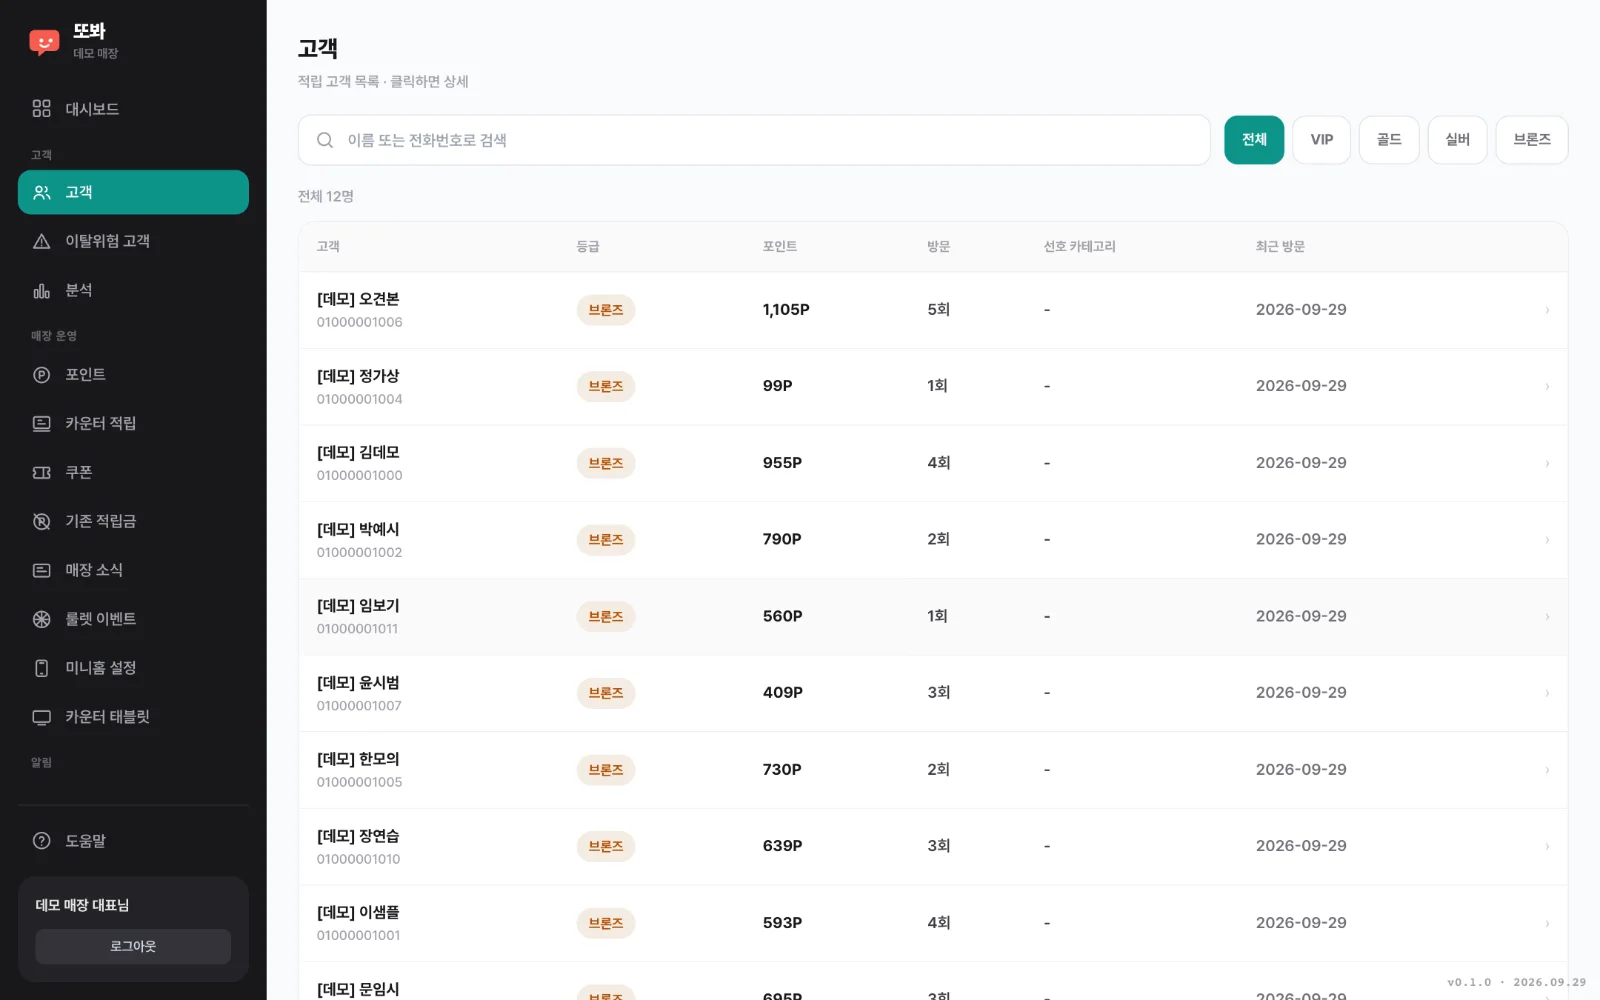Click the 이탈위험 고객 warning triangle icon
The image size is (1600, 1000).
pos(41,241)
